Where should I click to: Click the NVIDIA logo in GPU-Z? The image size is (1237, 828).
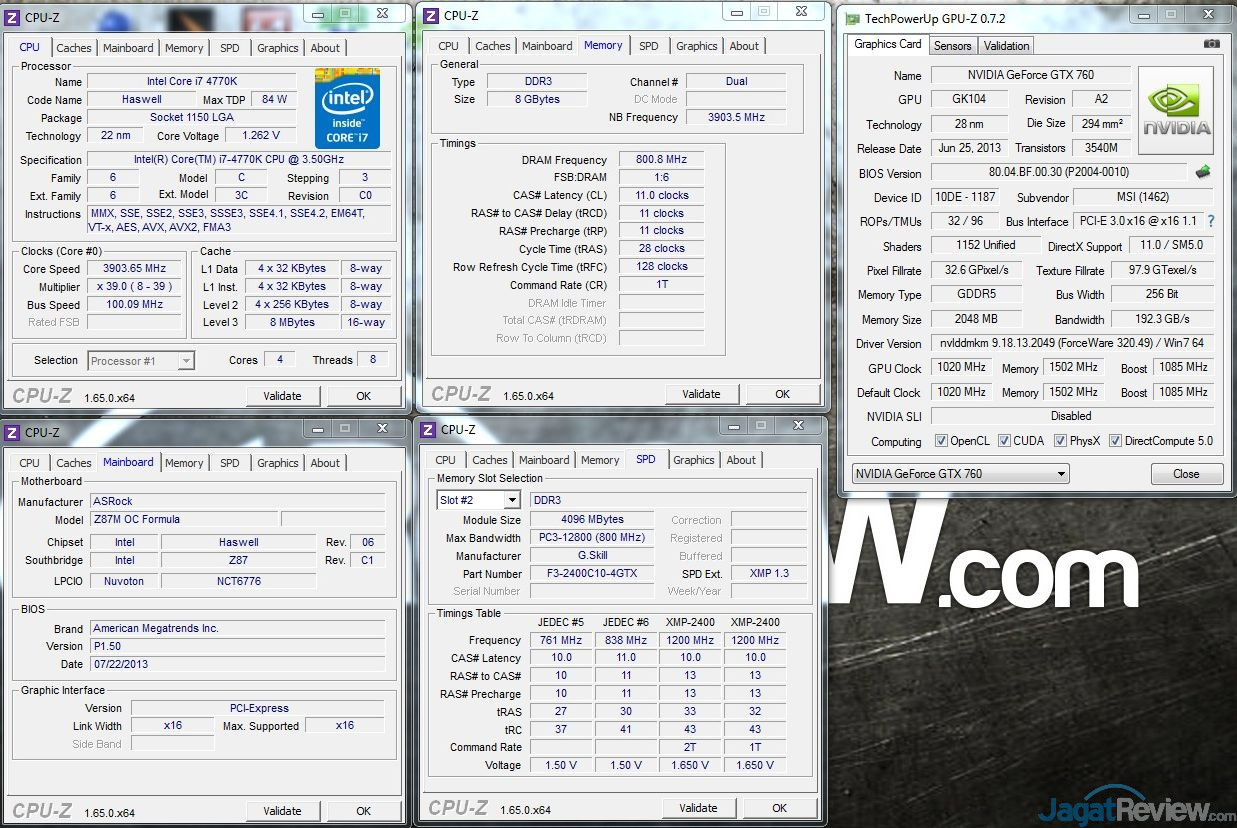click(x=1176, y=110)
